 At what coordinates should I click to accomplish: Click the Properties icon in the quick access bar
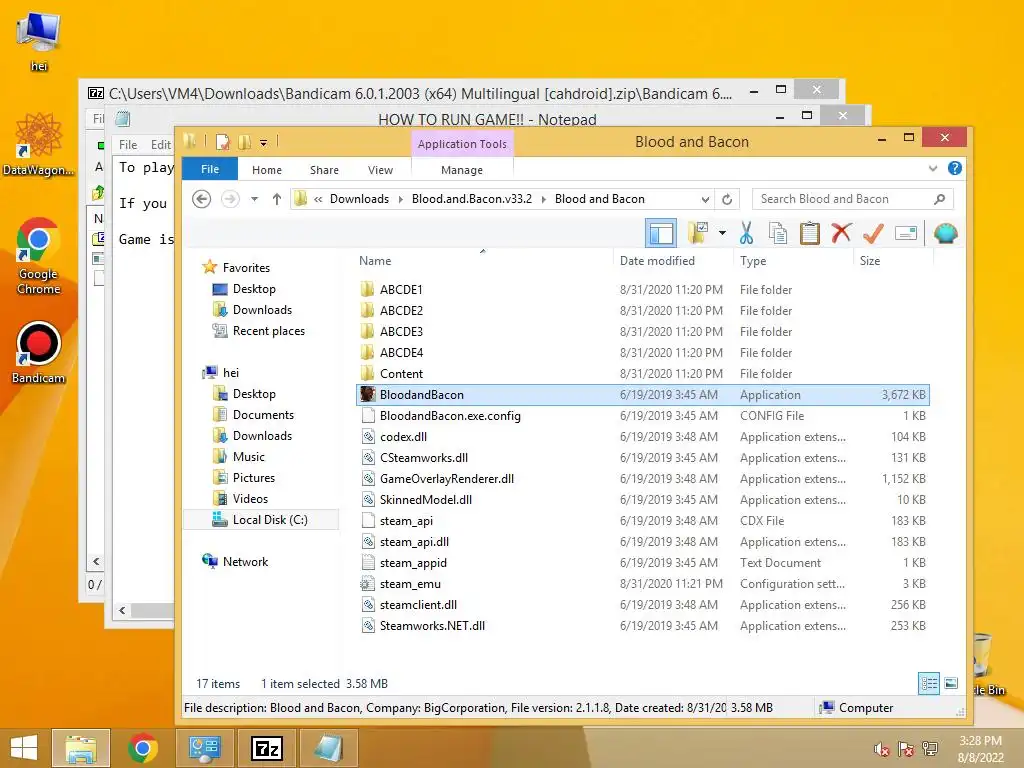click(x=223, y=142)
